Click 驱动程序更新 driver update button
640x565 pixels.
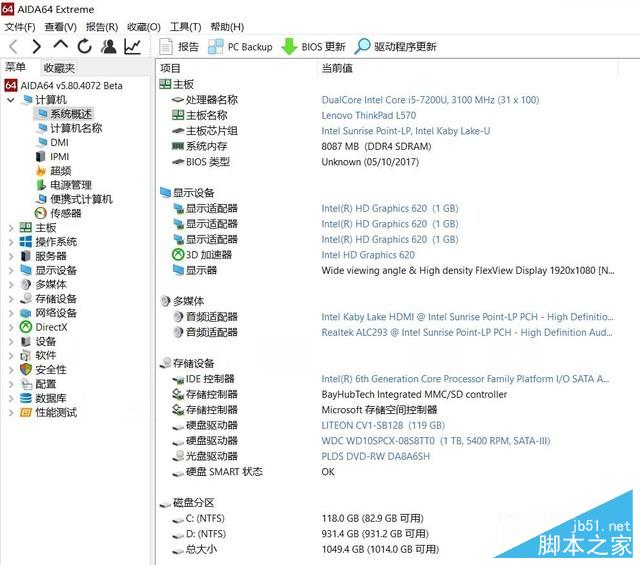pyautogui.click(x=395, y=47)
